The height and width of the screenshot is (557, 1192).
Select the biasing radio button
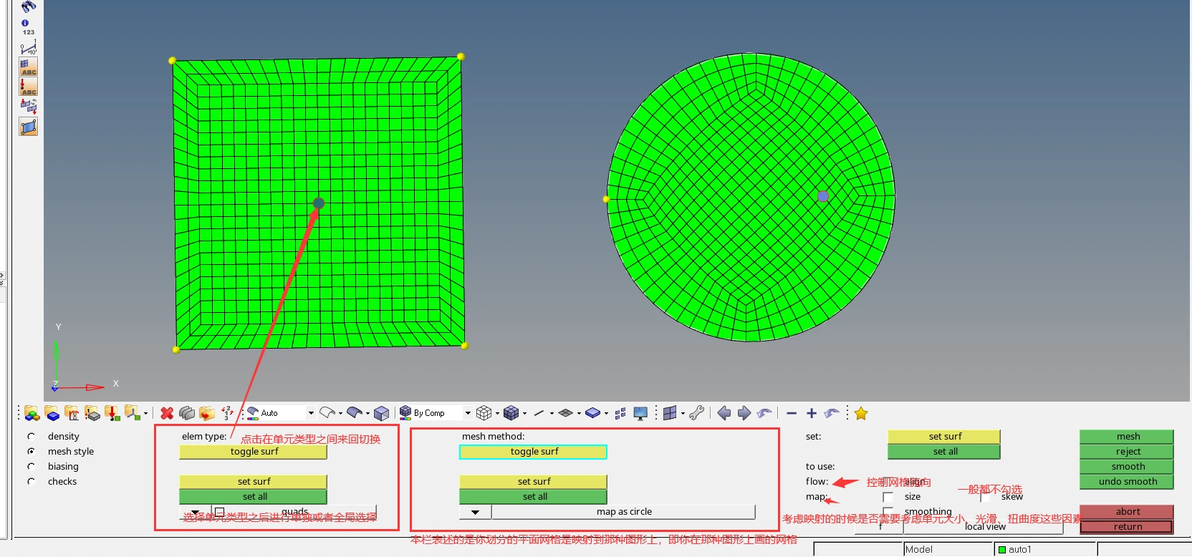31,467
